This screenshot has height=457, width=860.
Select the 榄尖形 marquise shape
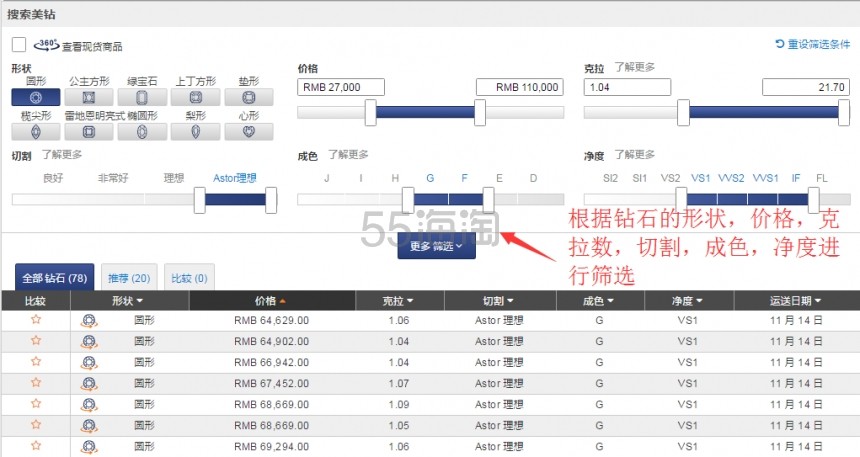point(36,131)
